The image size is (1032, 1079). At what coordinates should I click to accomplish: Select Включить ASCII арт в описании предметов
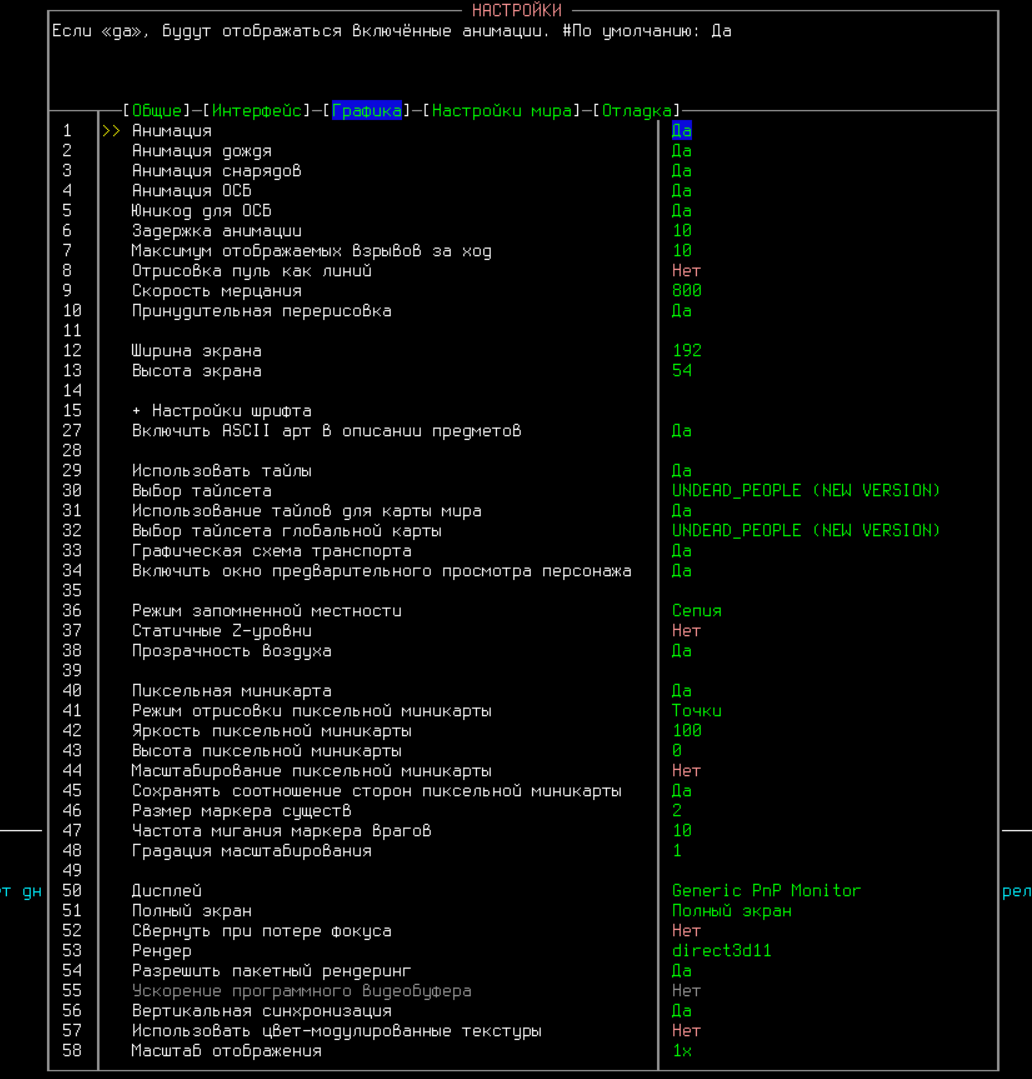click(326, 430)
